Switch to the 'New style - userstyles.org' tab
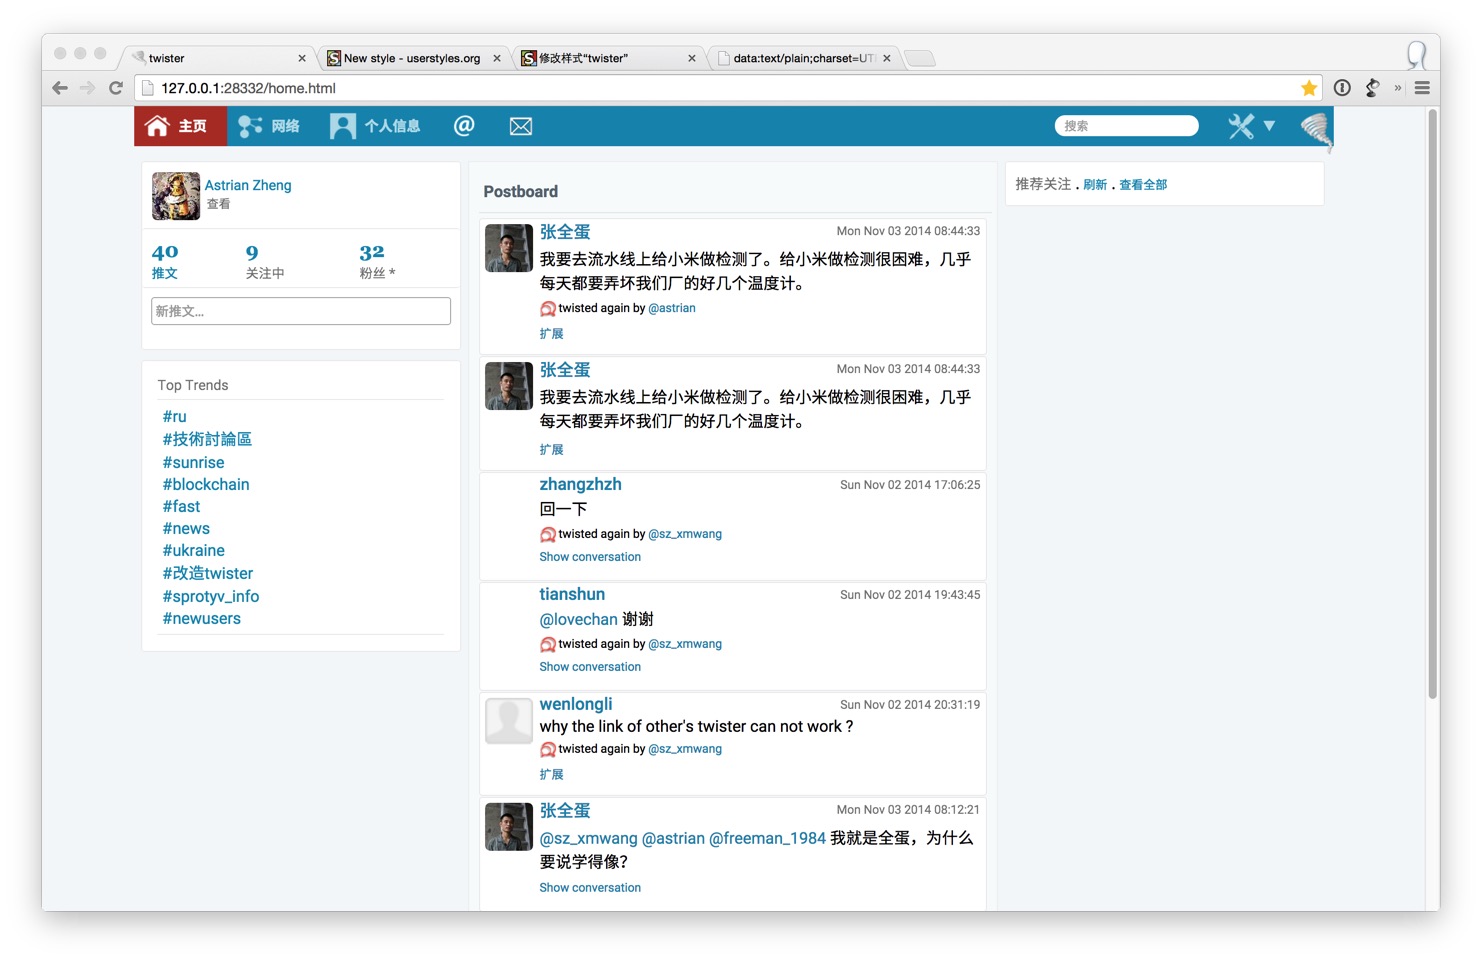 tap(412, 58)
